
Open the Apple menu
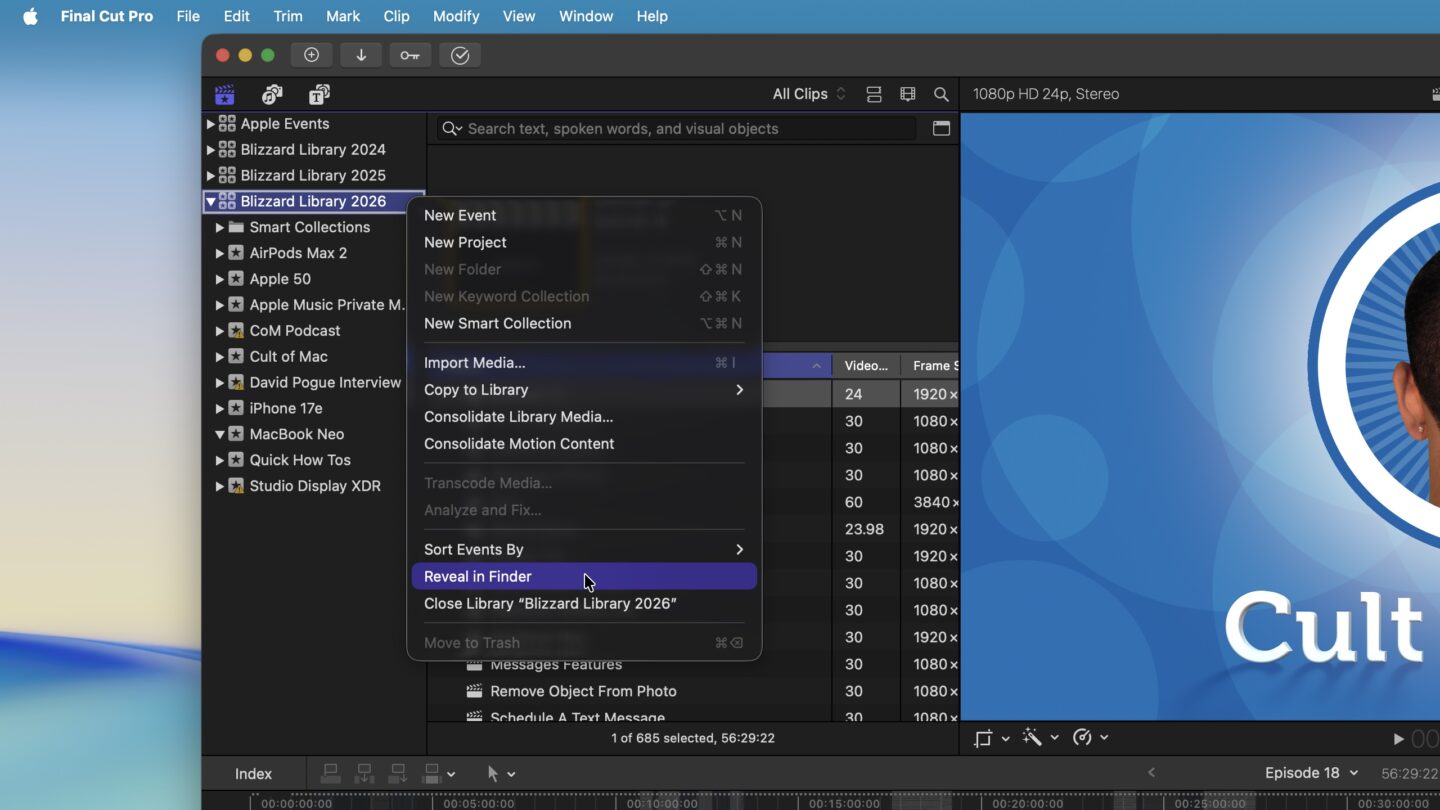click(x=30, y=16)
